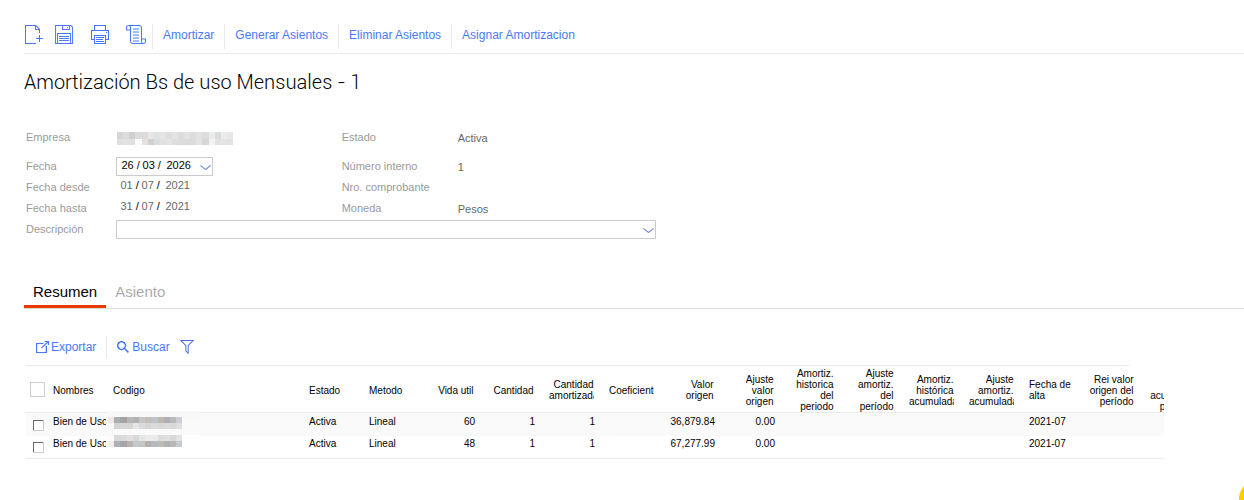Image resolution: width=1244 pixels, height=500 pixels.
Task: Click the Amortizar button
Action: [188, 35]
